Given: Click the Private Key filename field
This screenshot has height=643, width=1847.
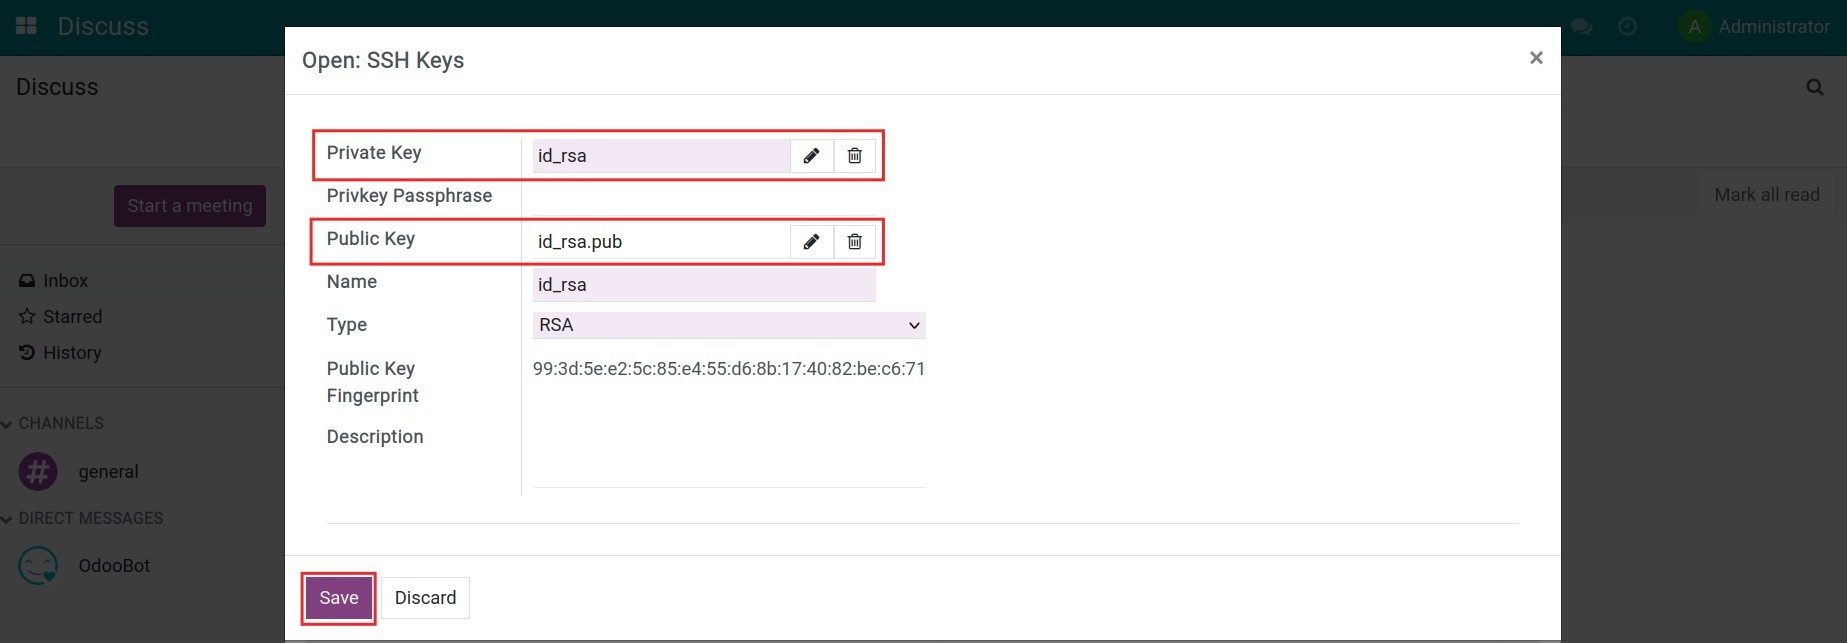Looking at the screenshot, I should 661,156.
